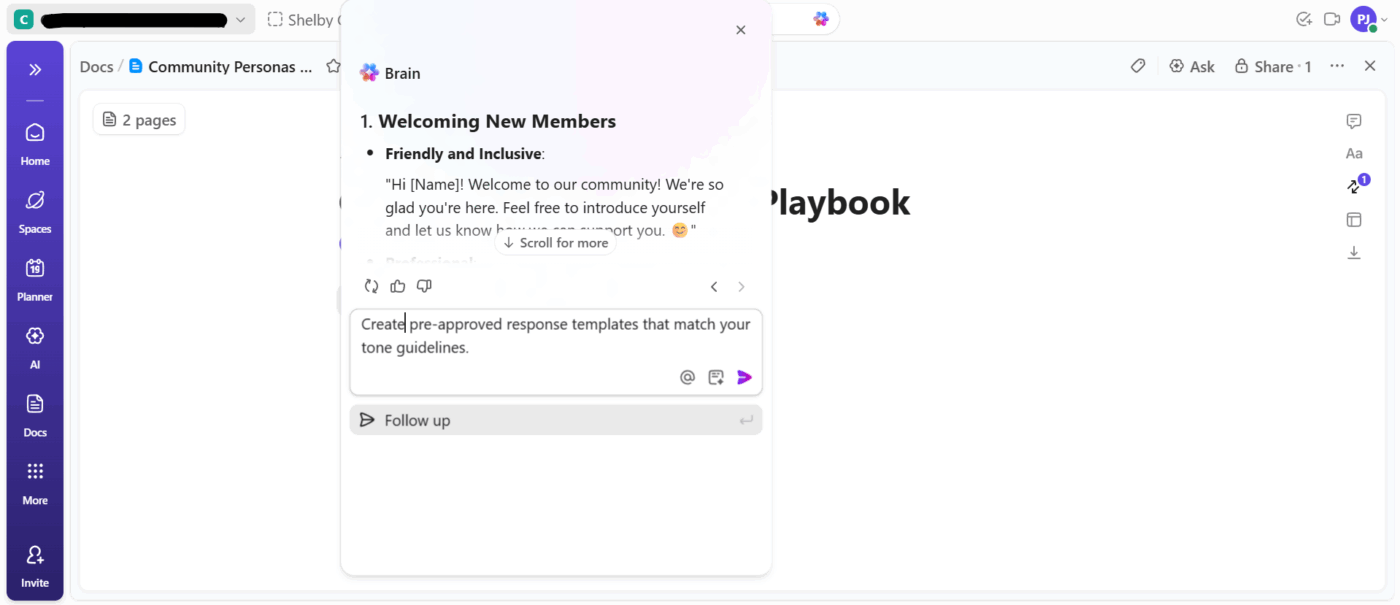Click the regenerate response icon
The height and width of the screenshot is (605, 1400).
pyautogui.click(x=371, y=286)
